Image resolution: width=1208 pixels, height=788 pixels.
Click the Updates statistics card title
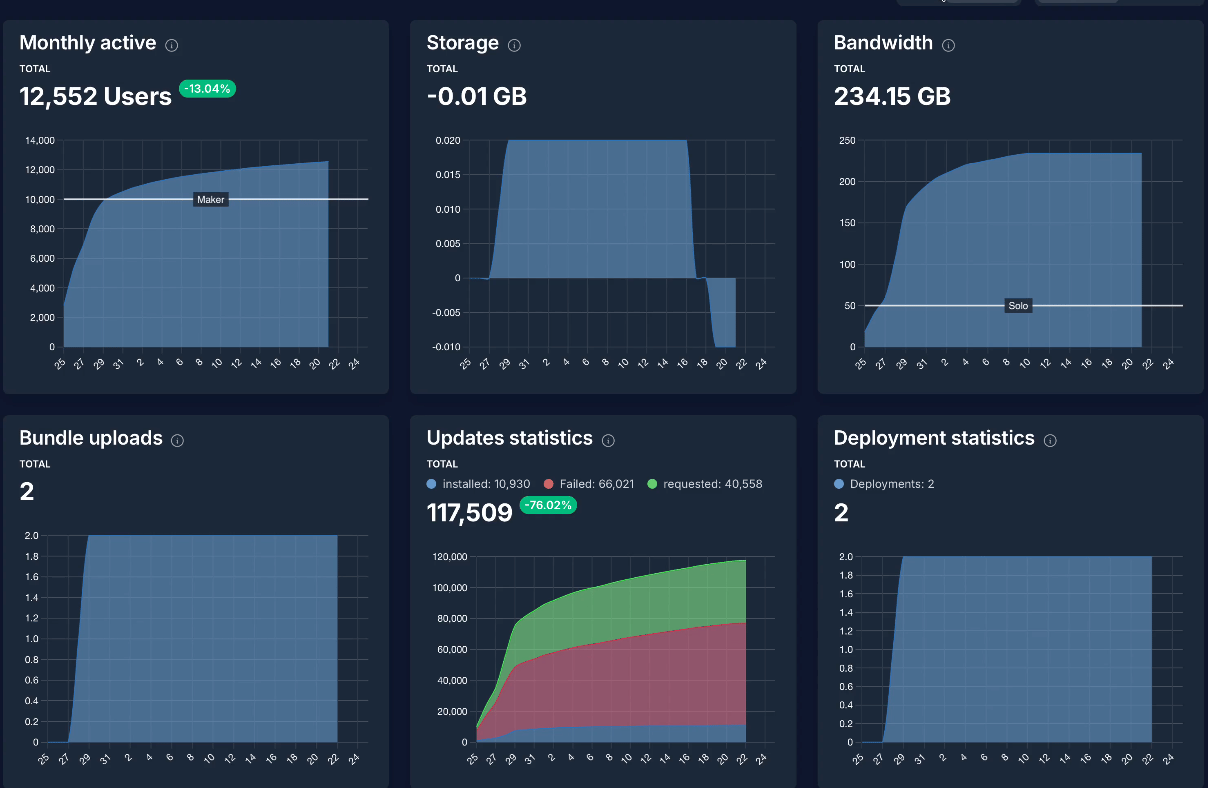coord(510,438)
